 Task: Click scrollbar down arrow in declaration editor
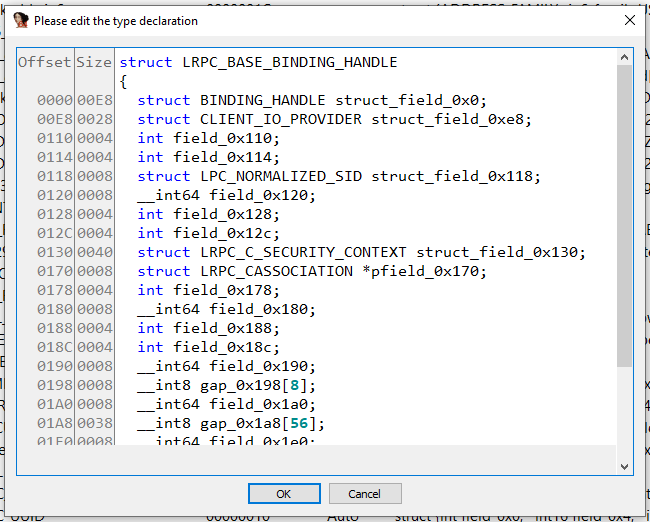point(624,466)
